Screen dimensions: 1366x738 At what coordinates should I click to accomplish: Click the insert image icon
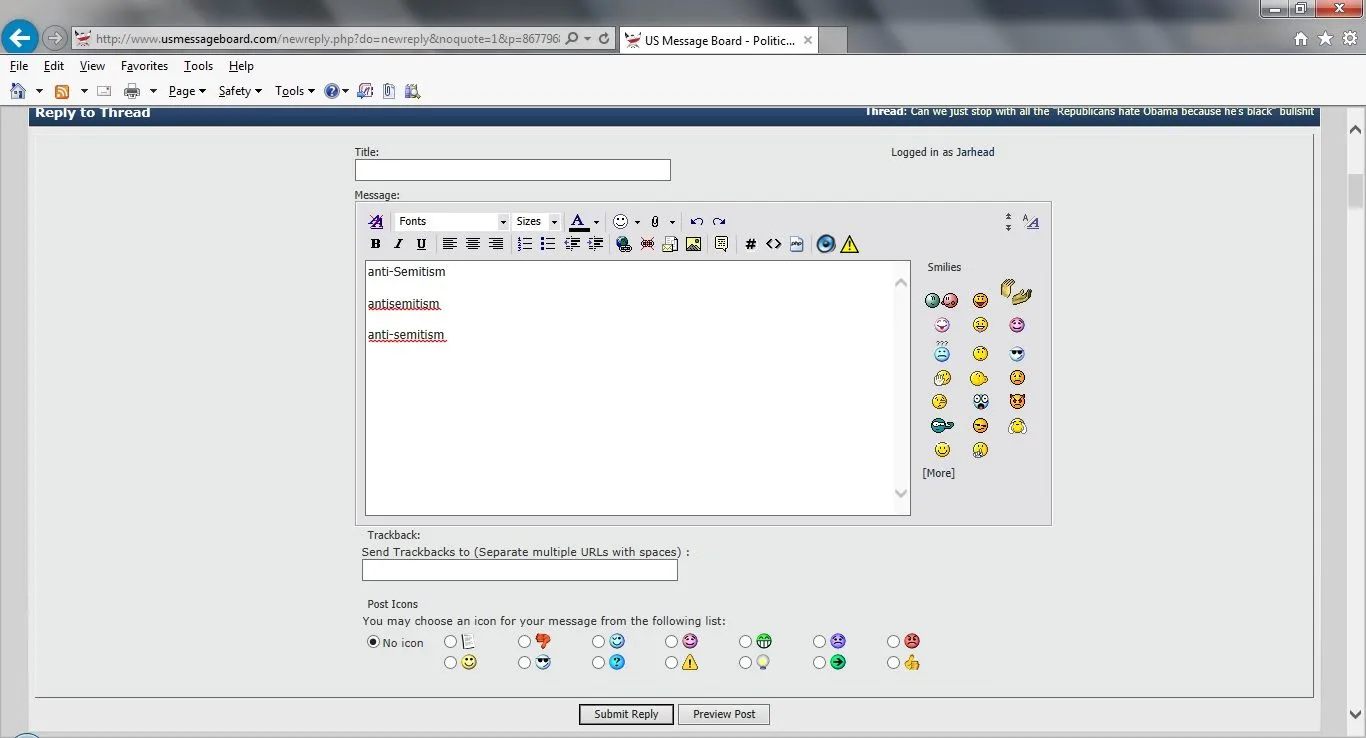[x=693, y=244]
